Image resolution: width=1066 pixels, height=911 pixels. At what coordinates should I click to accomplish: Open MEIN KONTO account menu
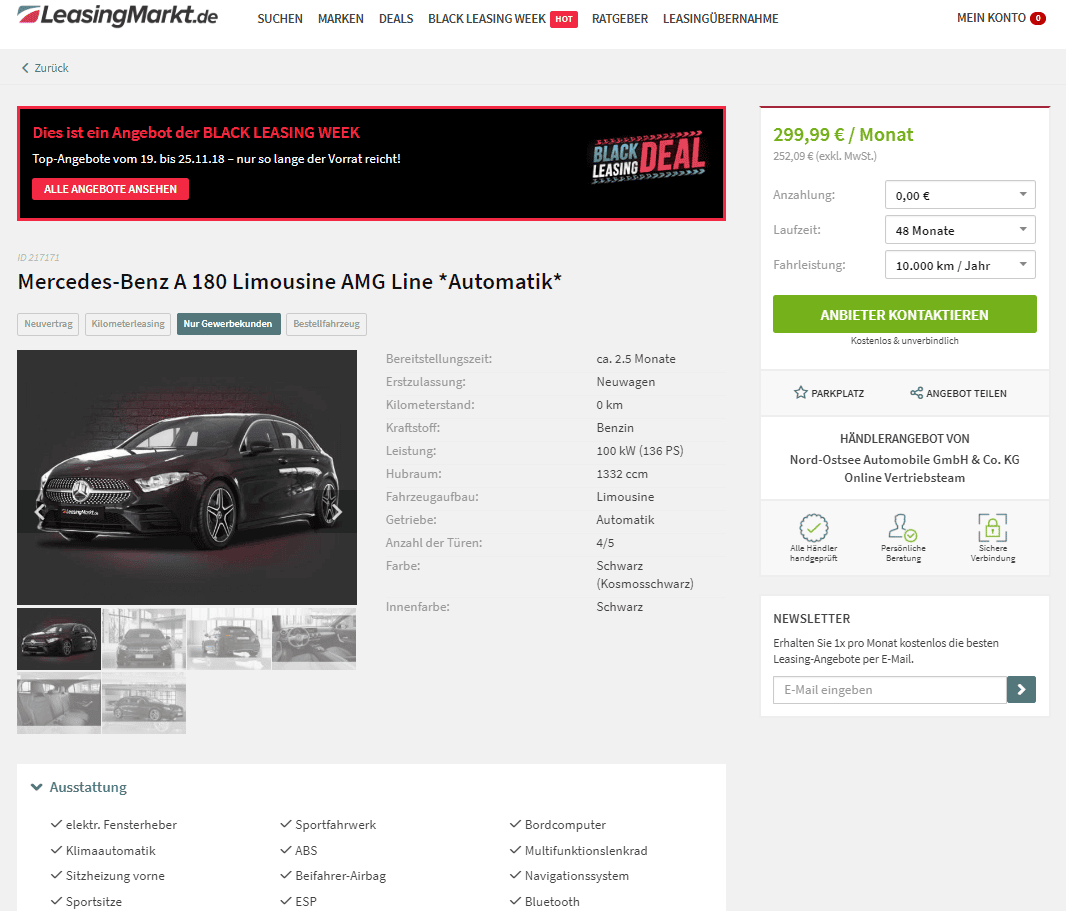point(991,18)
